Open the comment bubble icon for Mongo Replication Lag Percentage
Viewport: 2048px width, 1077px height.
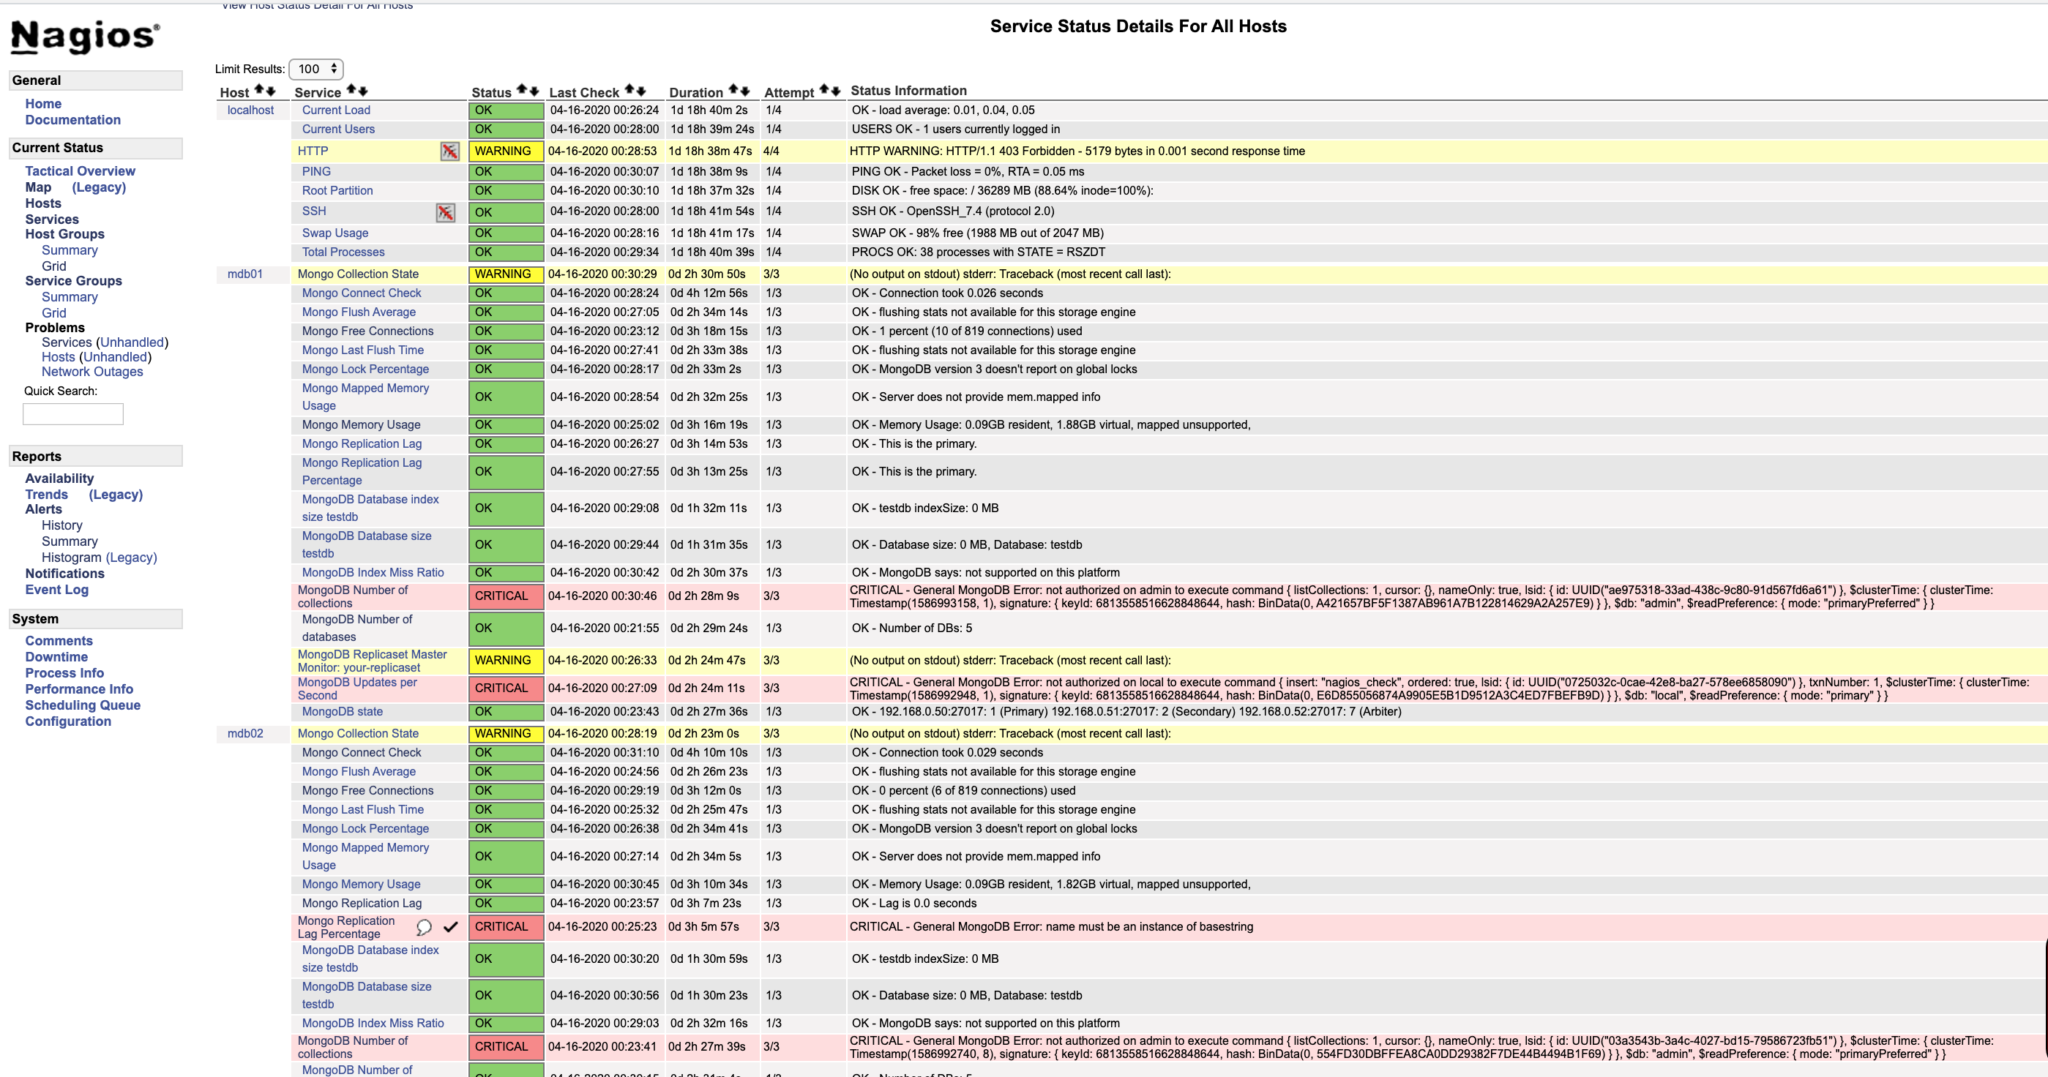point(424,927)
